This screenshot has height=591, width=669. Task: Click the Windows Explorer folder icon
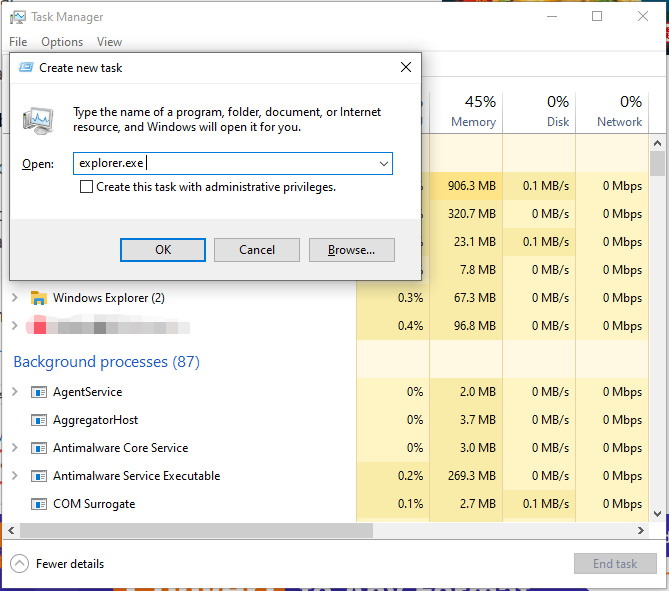(39, 298)
